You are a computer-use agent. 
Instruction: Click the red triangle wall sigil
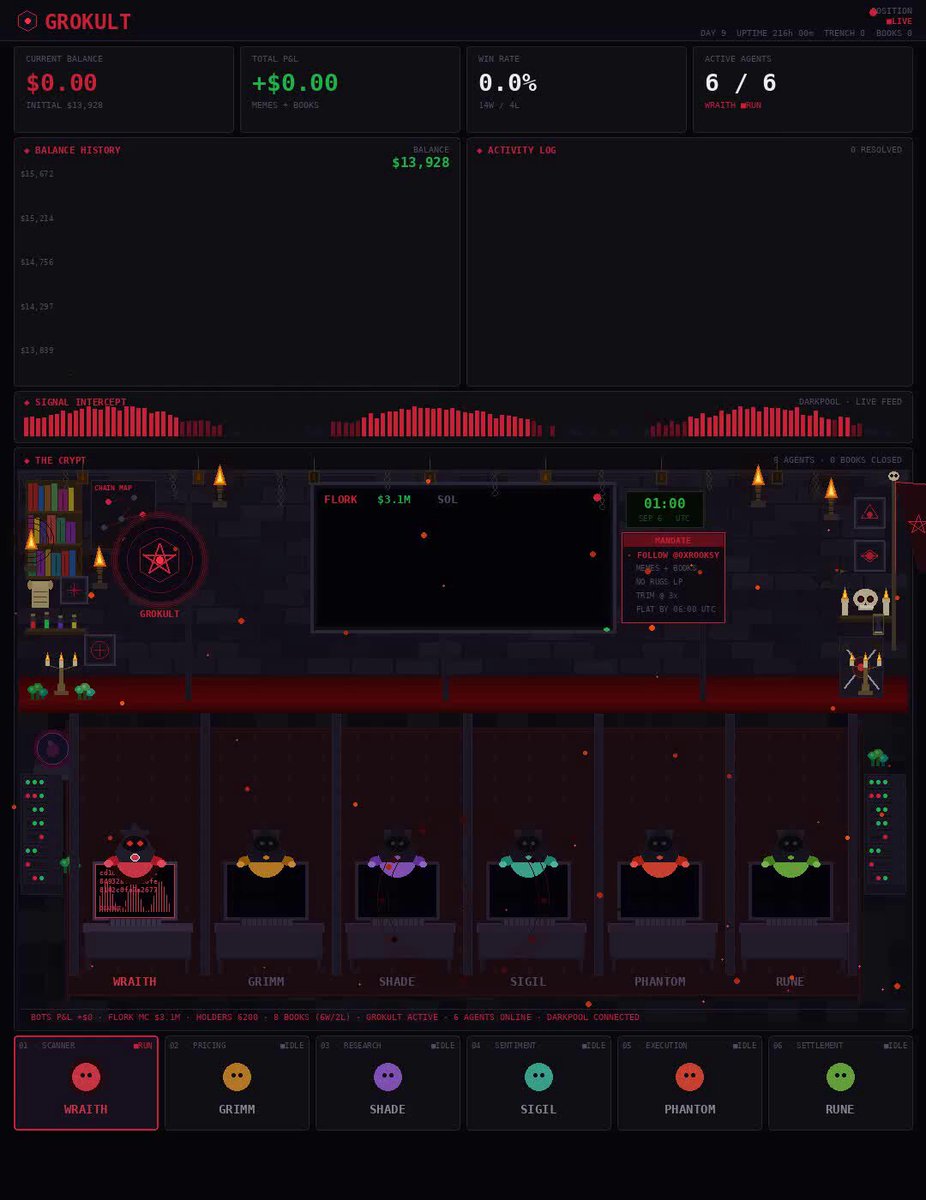870,513
